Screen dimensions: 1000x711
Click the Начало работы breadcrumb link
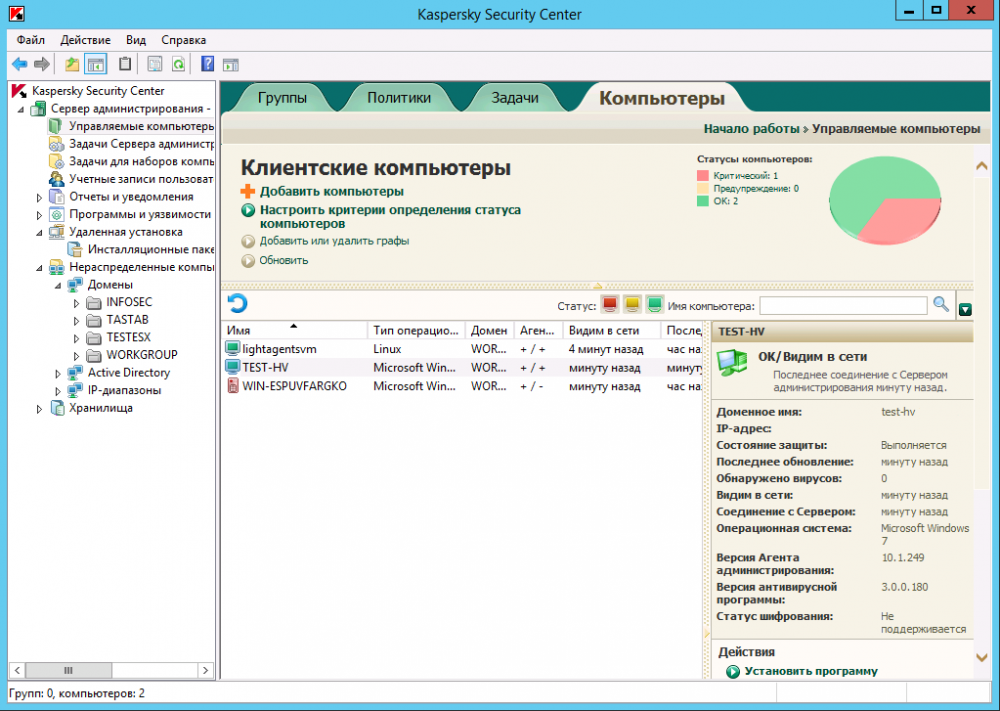pos(751,129)
